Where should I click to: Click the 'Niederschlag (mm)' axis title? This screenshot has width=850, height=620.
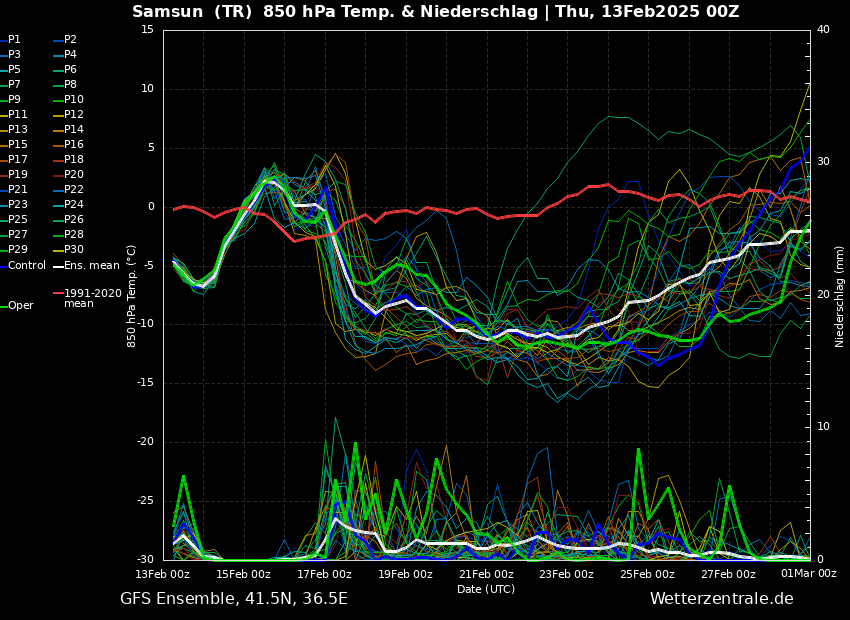point(840,297)
